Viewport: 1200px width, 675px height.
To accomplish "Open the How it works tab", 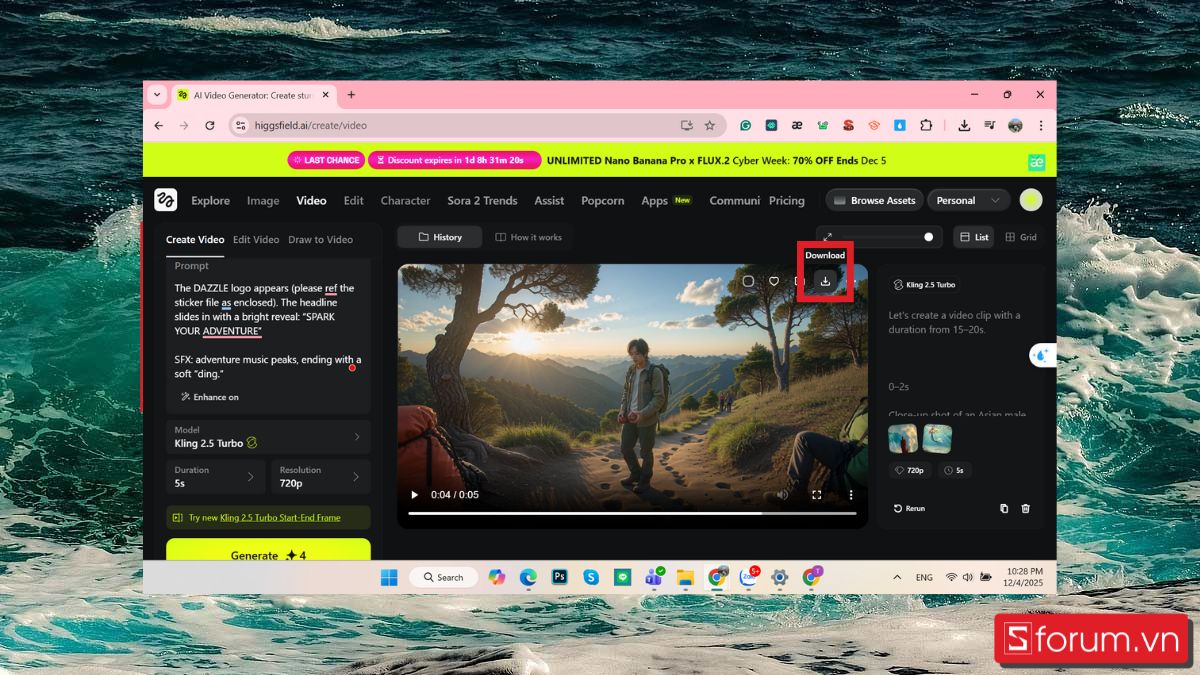I will [x=528, y=237].
